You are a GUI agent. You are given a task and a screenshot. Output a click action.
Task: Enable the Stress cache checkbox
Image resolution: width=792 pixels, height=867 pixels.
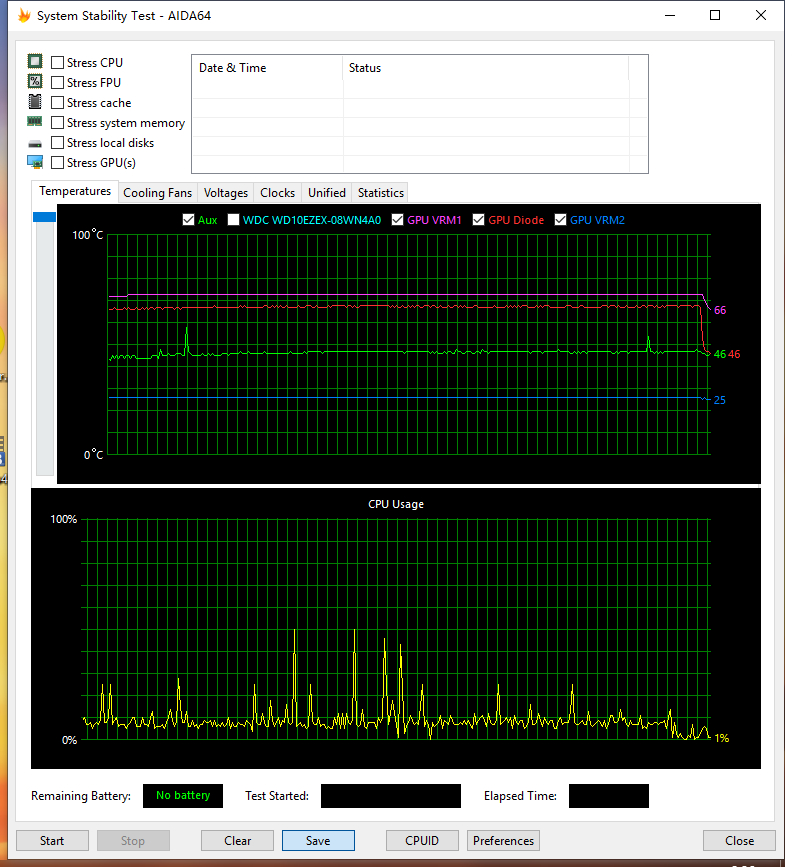tap(58, 103)
